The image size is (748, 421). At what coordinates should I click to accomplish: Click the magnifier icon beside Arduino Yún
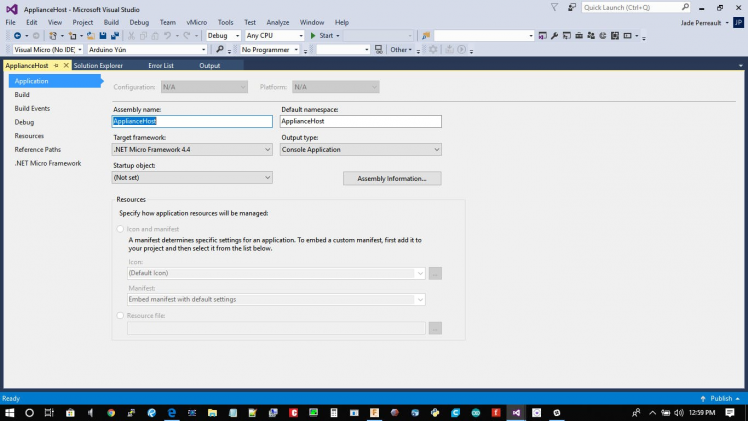coord(220,49)
